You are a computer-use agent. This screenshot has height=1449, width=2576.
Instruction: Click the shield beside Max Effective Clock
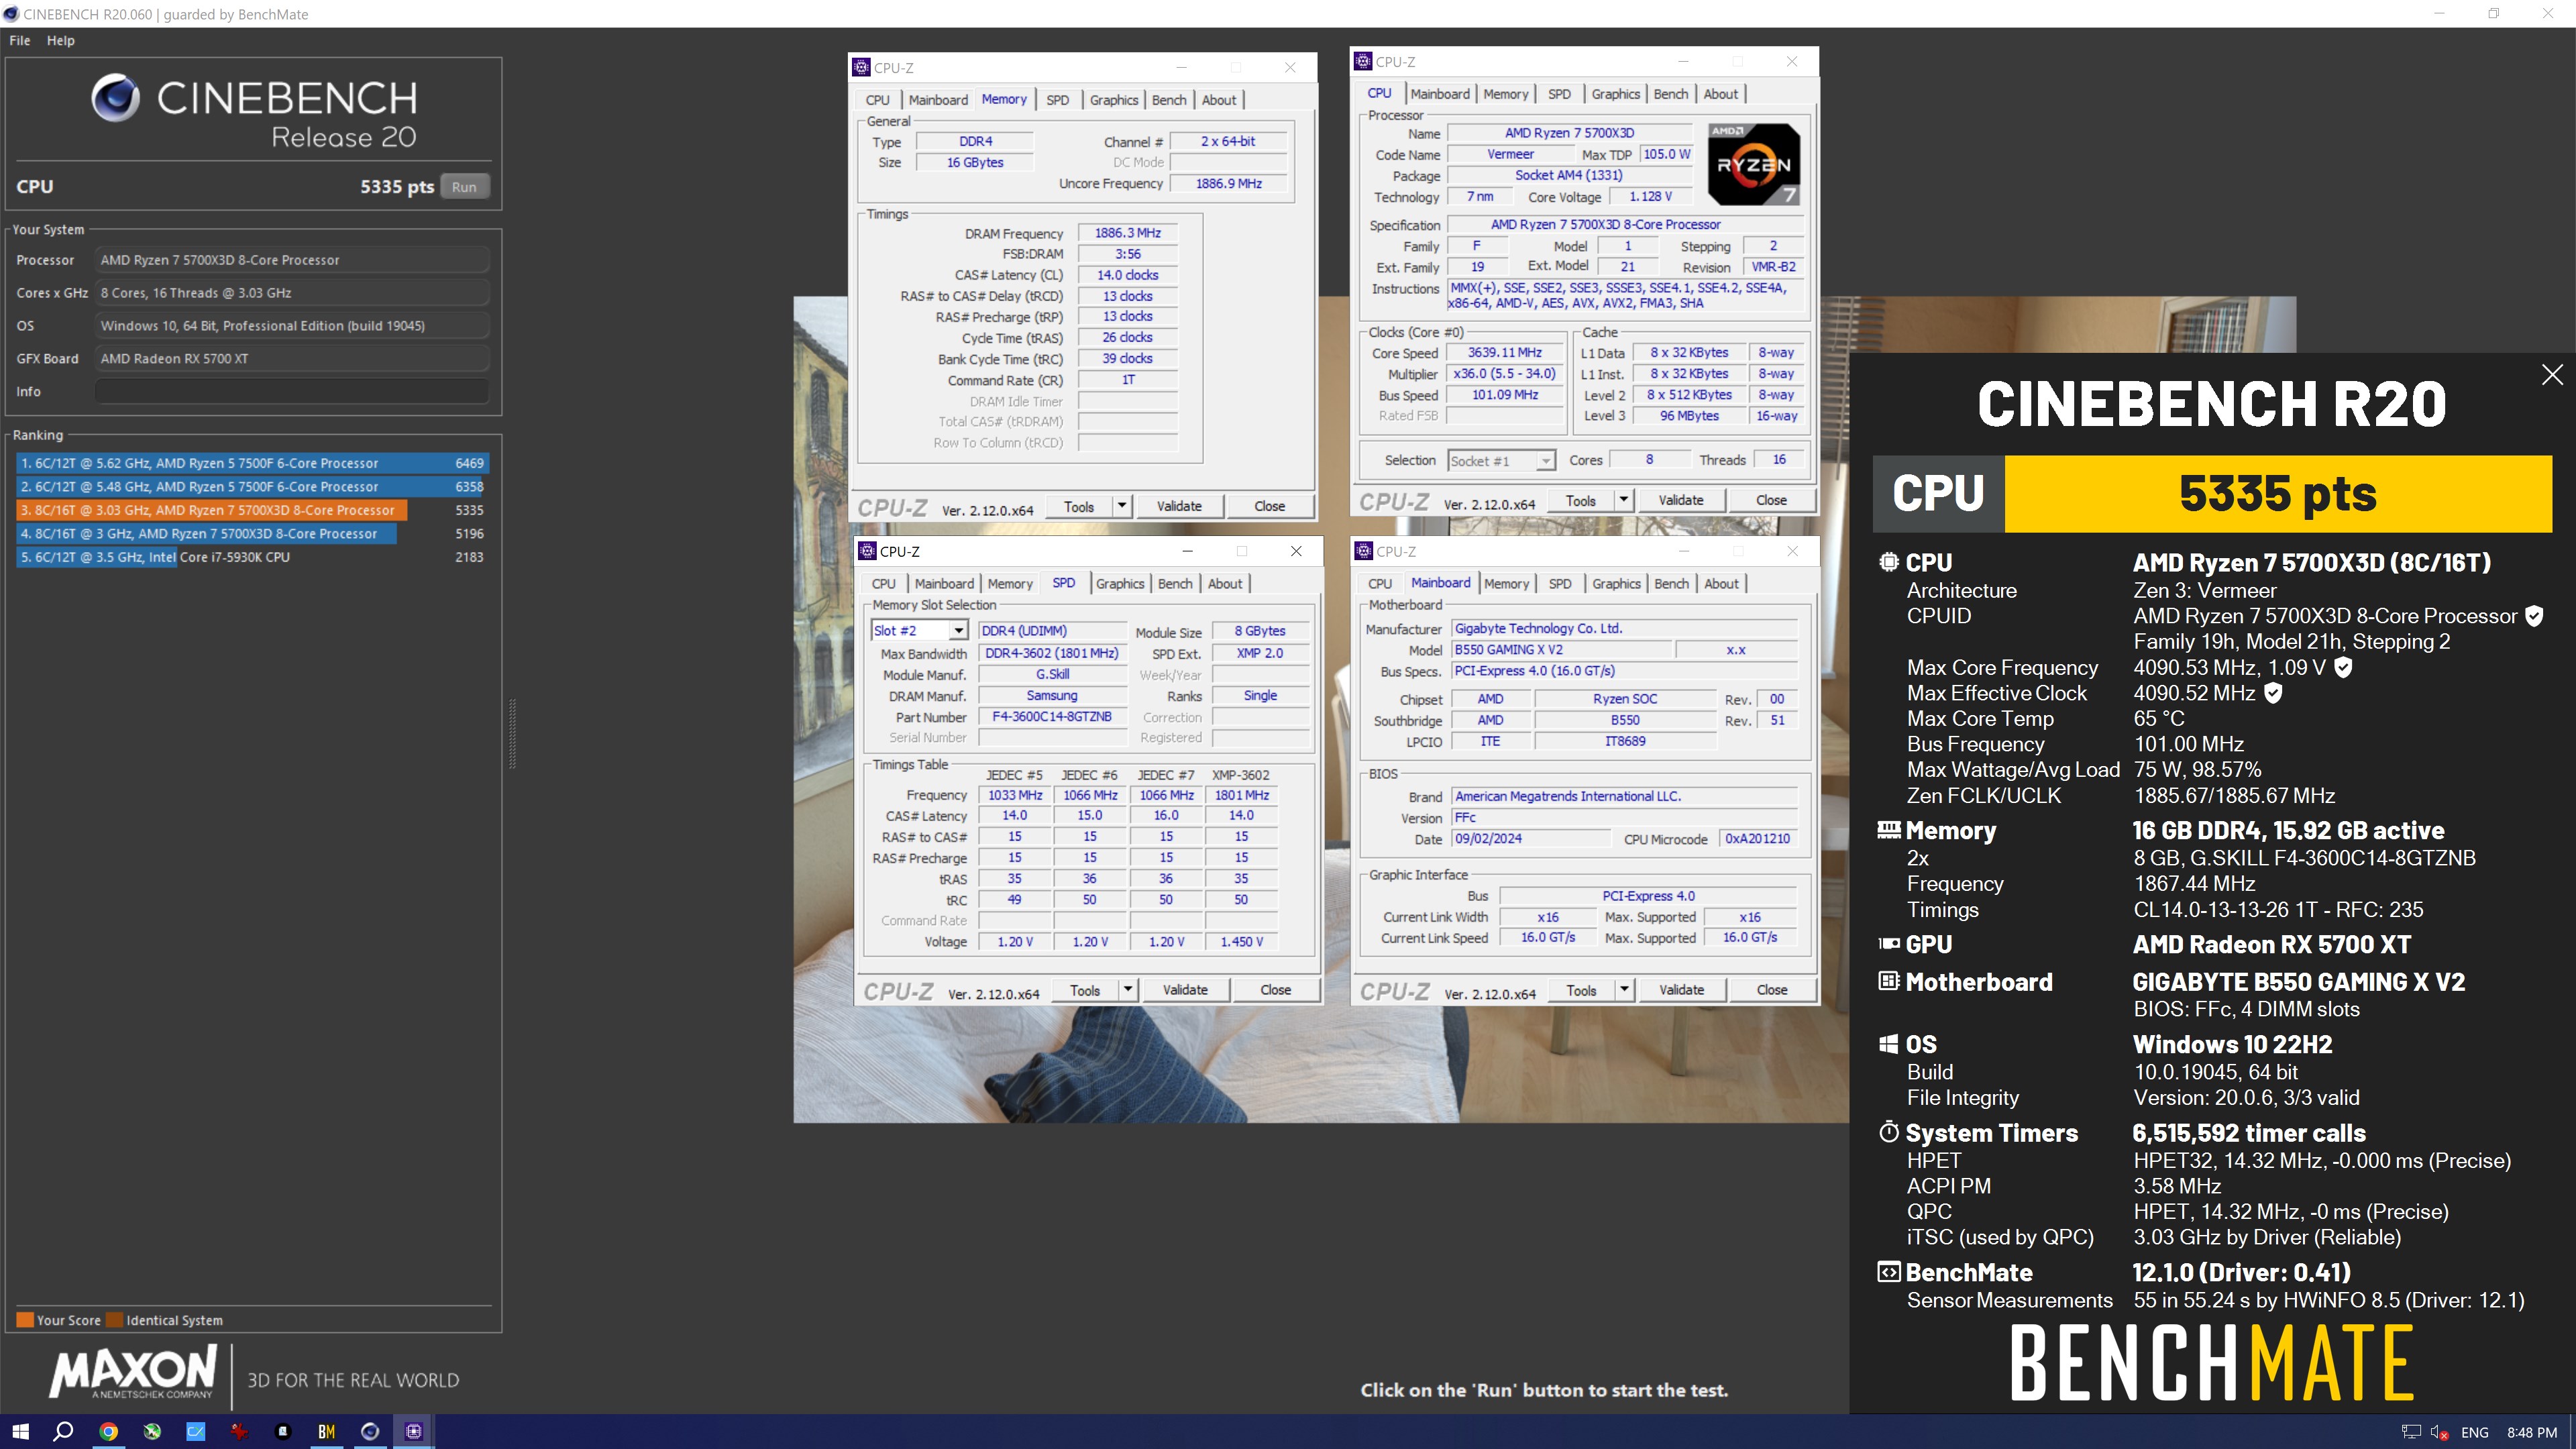pos(2273,693)
